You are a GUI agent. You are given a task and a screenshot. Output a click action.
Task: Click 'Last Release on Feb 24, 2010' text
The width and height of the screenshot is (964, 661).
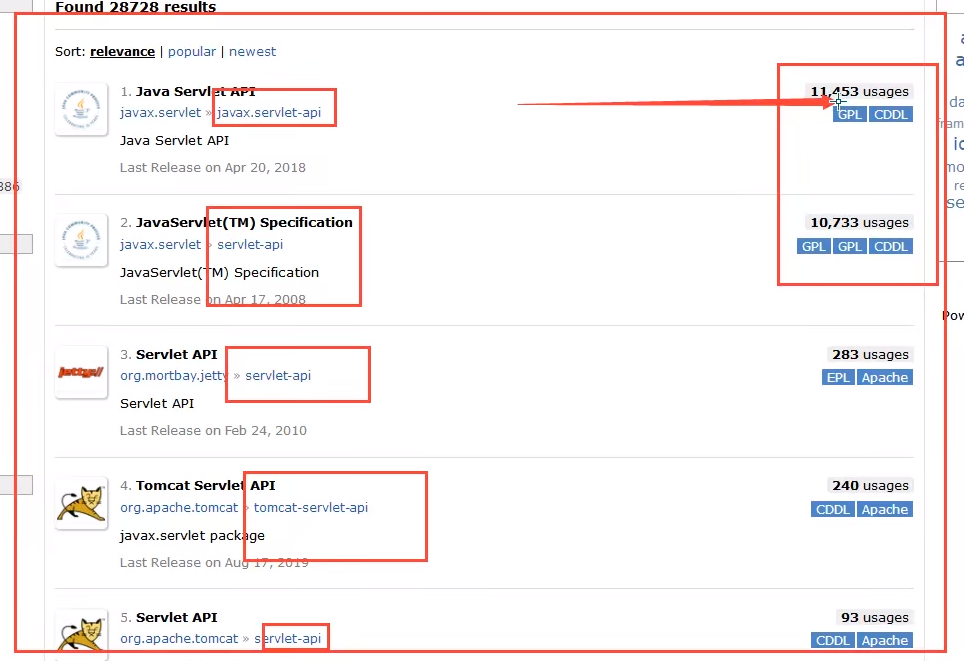coord(213,431)
